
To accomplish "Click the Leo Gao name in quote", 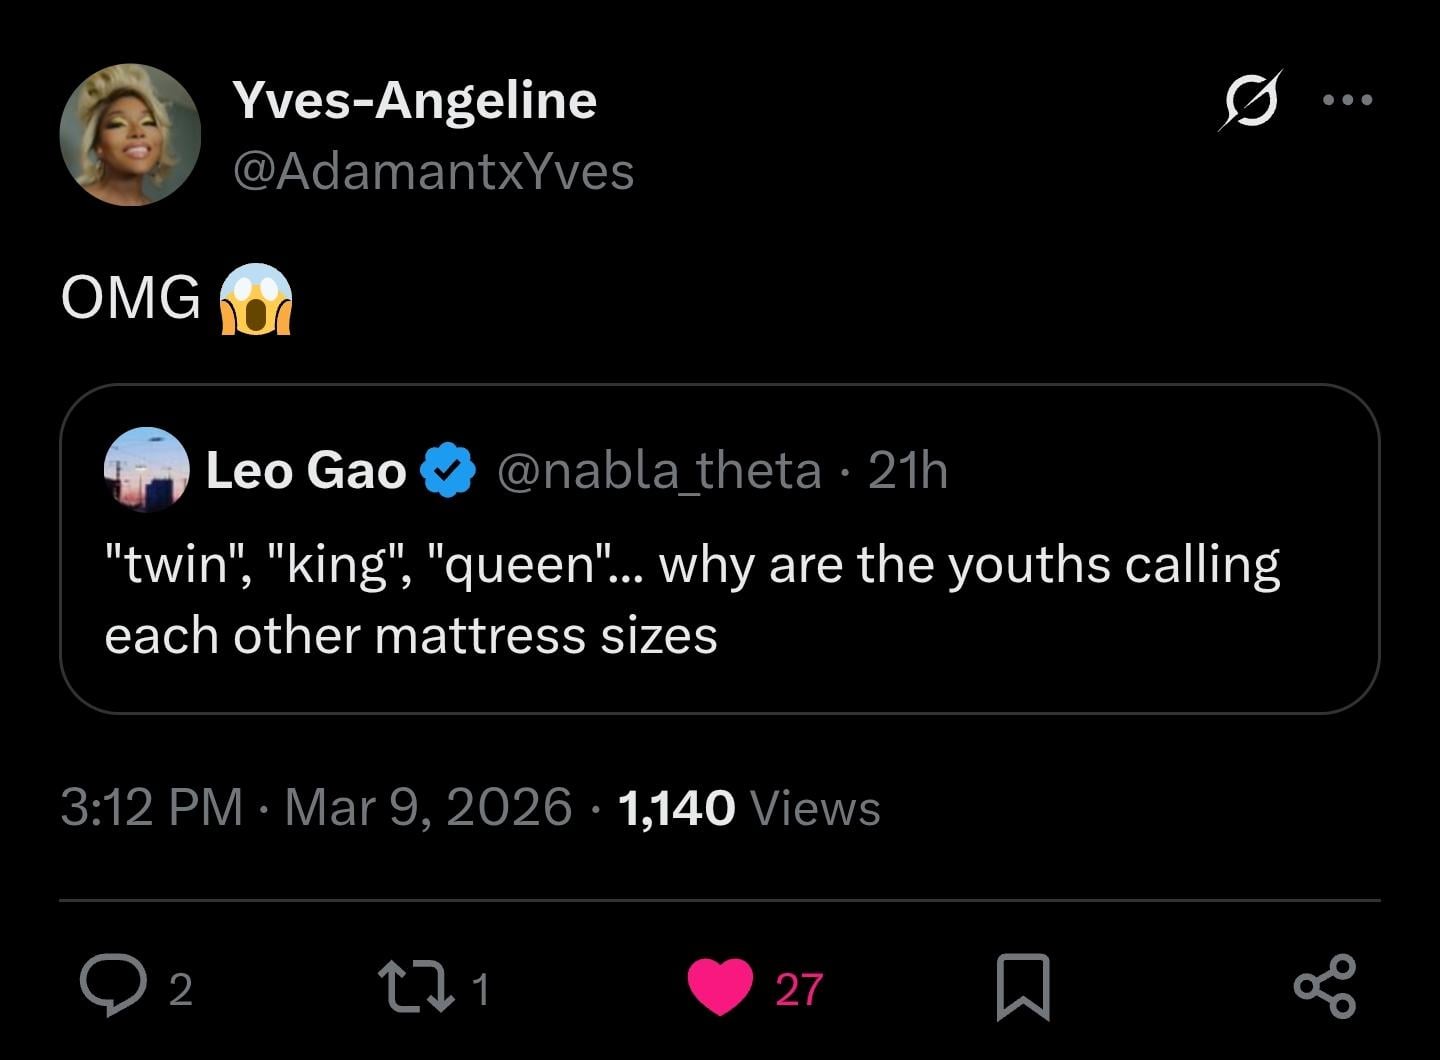I will pyautogui.click(x=306, y=471).
